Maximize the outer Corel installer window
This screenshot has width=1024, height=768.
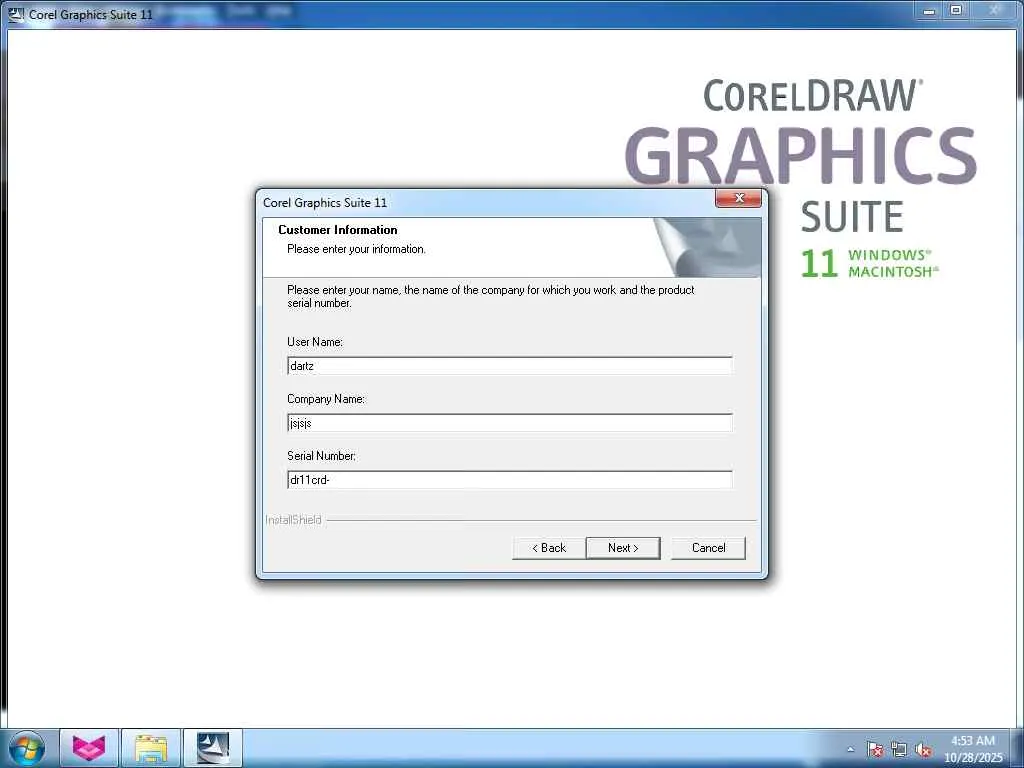click(x=956, y=11)
